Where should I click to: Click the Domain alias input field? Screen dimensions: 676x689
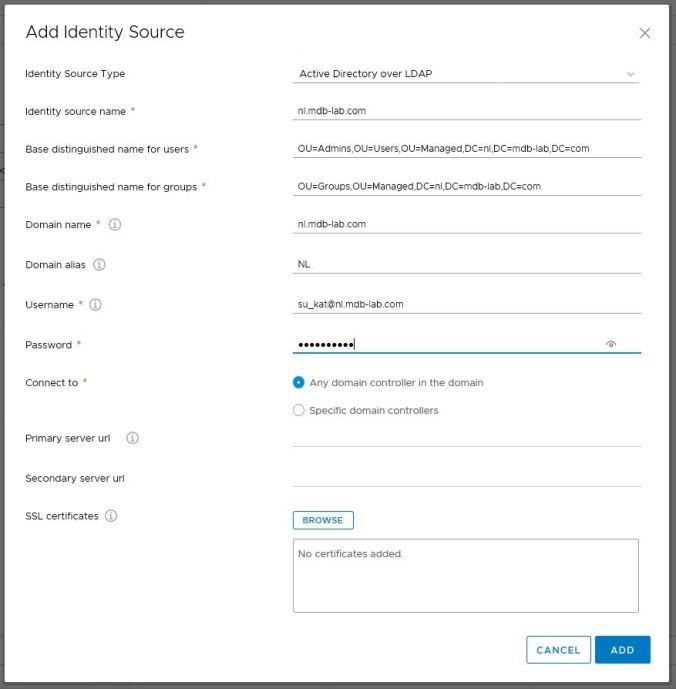pos(465,264)
